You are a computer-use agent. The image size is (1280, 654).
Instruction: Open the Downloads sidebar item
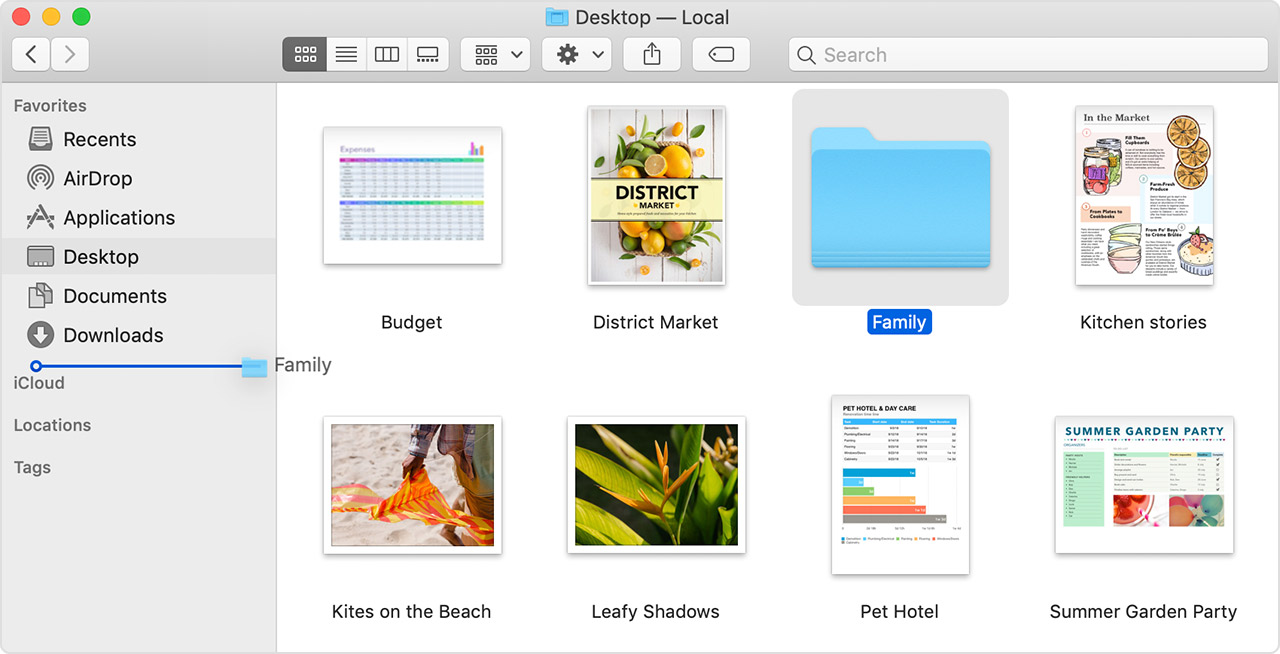111,335
